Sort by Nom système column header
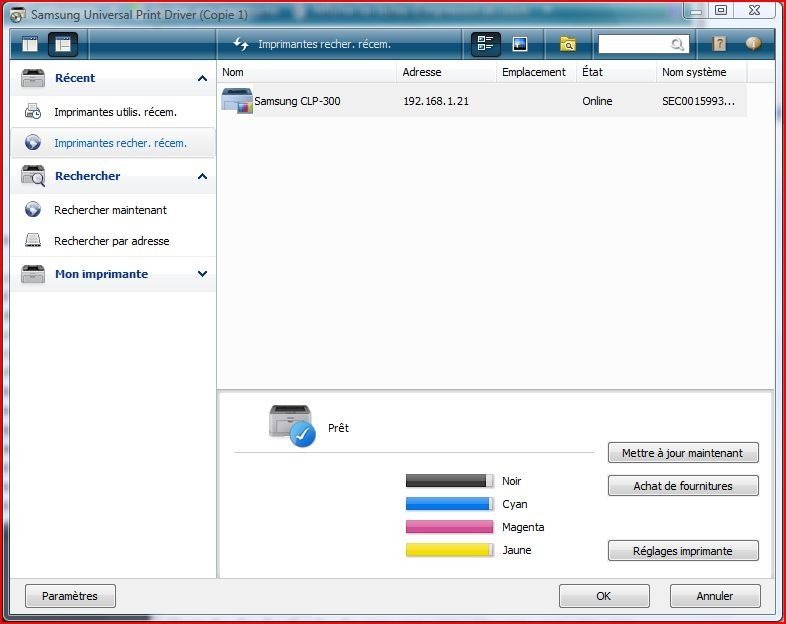Viewport: 786px width, 624px height. 702,72
